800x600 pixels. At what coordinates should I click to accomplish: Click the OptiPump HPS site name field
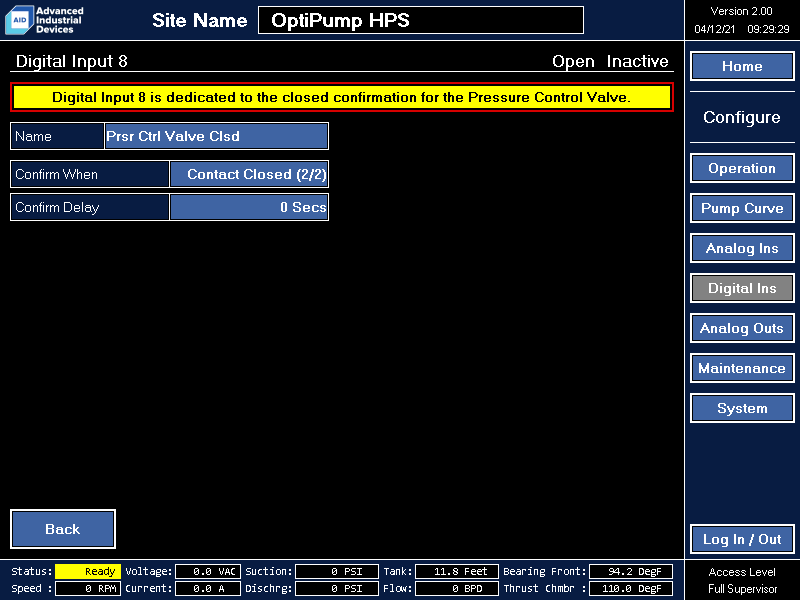[421, 20]
